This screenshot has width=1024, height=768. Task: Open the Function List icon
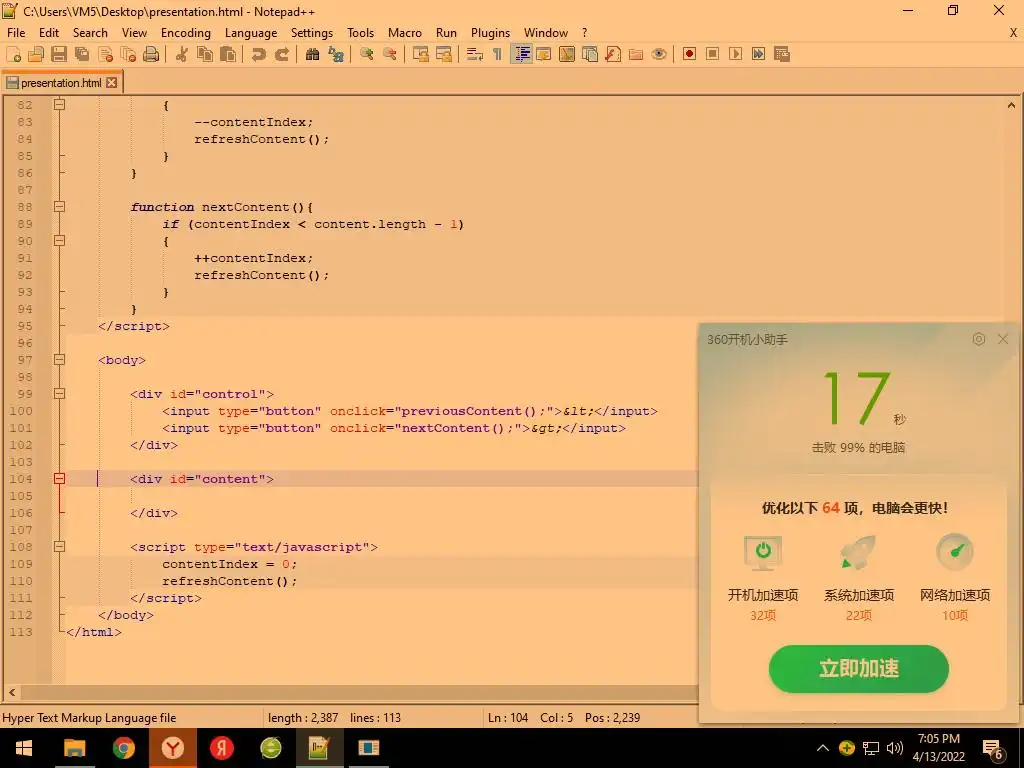pyautogui.click(x=613, y=54)
